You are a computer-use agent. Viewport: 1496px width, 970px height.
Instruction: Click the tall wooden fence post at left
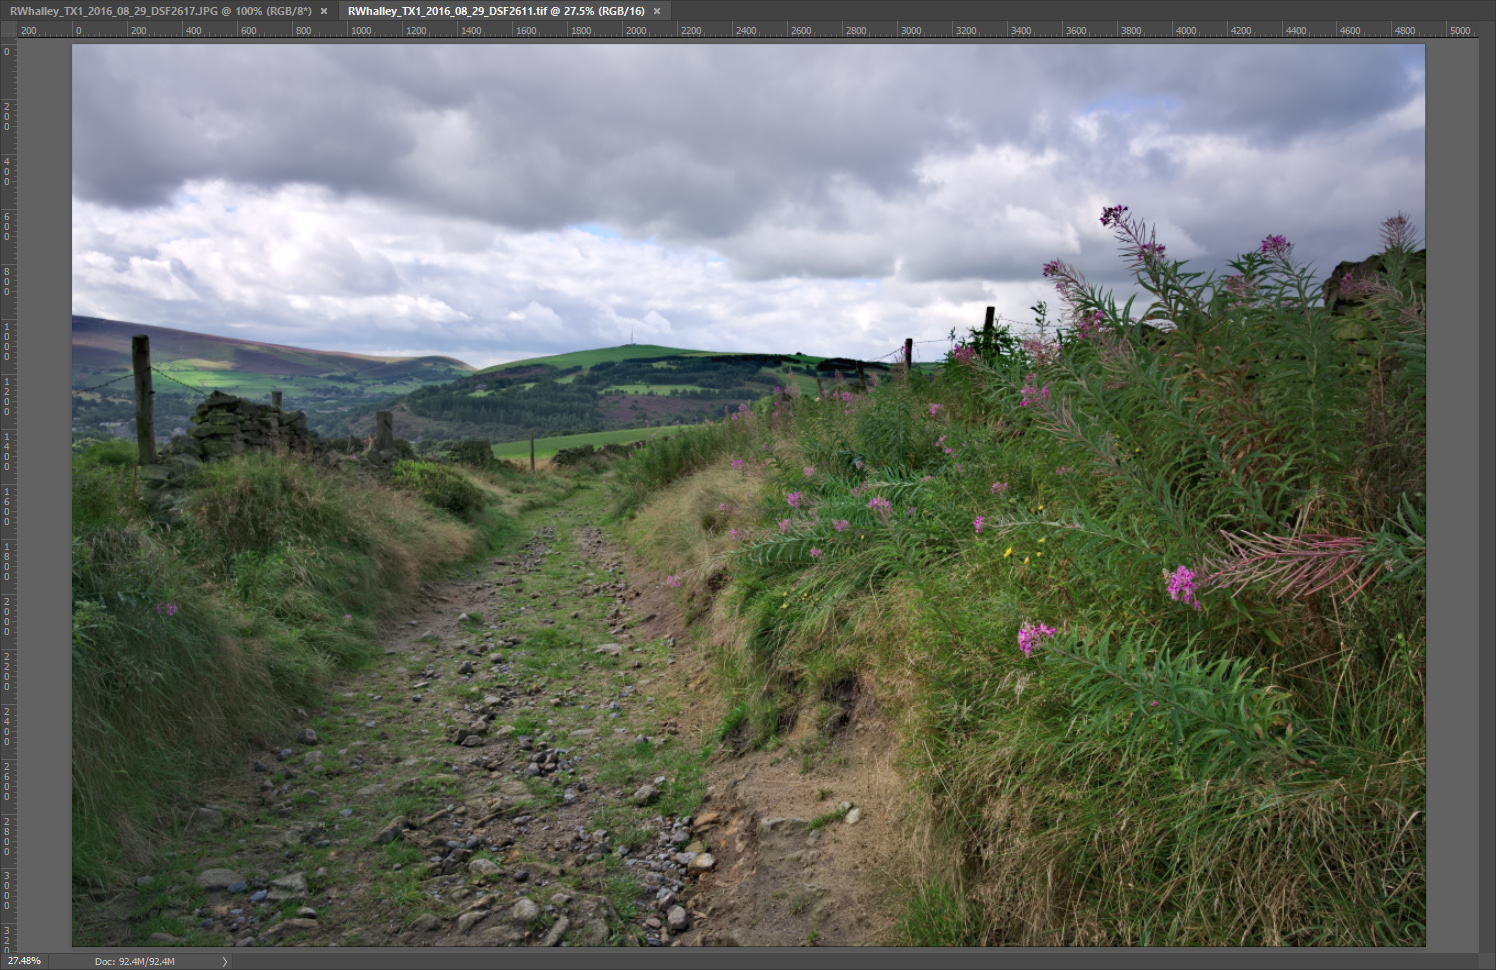coord(144,398)
